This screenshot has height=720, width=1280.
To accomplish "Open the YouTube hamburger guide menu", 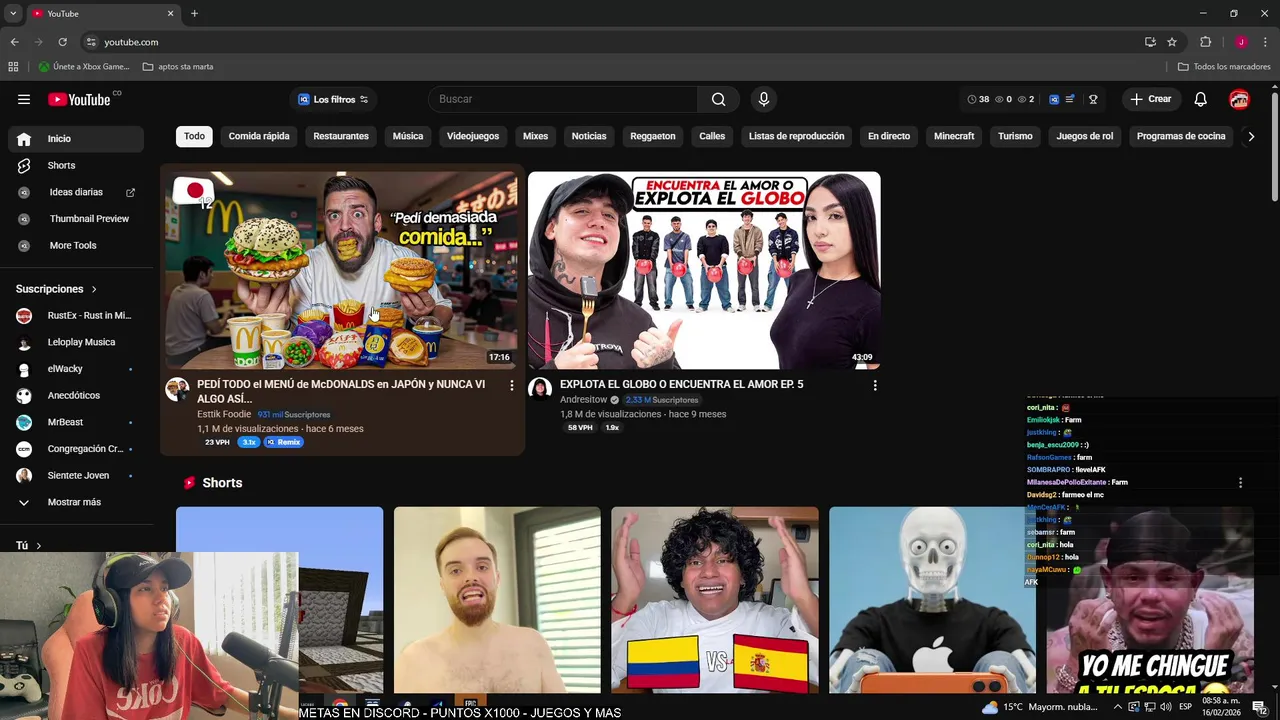I will 24,99.
